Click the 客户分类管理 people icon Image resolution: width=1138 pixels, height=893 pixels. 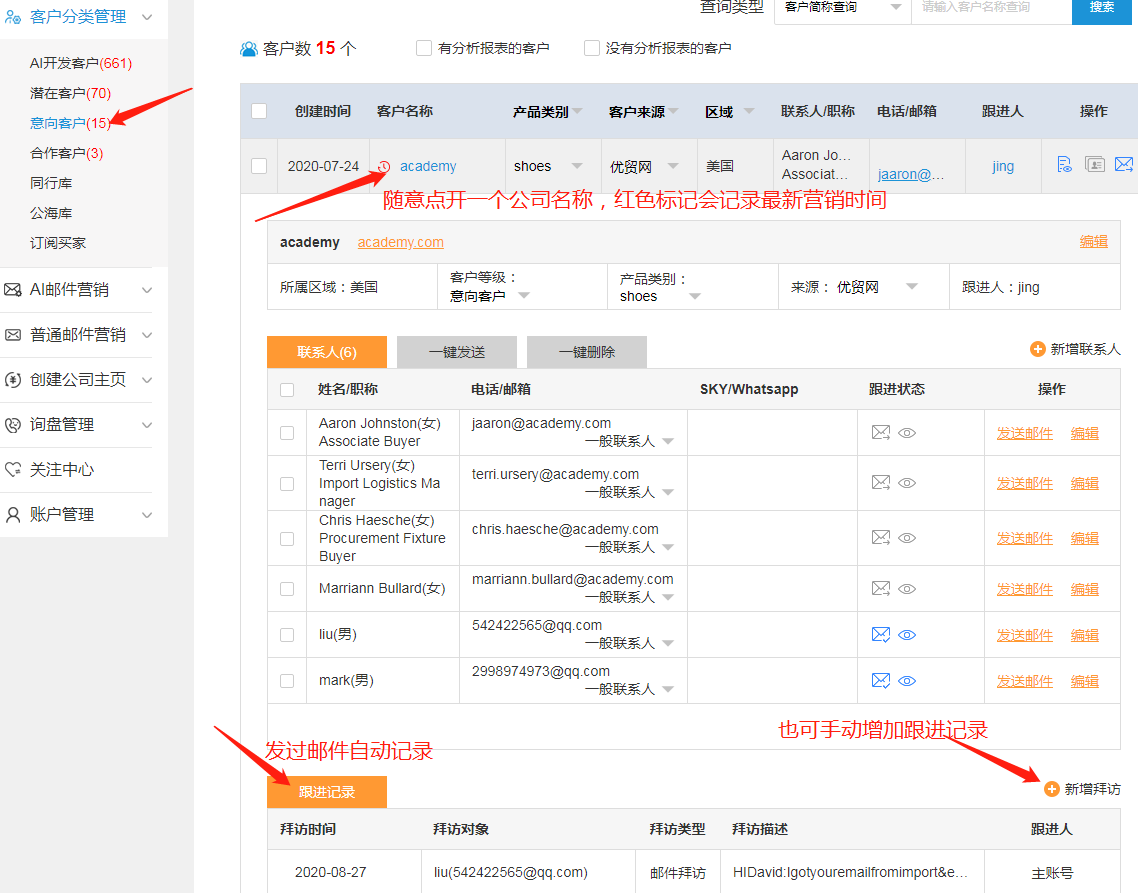pyautogui.click(x=12, y=17)
